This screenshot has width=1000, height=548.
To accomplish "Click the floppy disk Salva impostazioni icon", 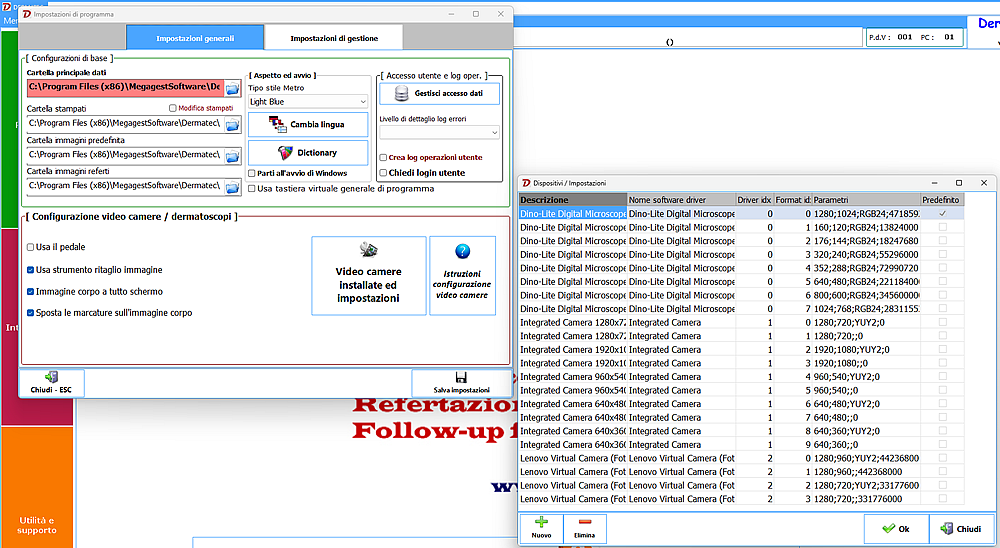I will click(x=461, y=378).
